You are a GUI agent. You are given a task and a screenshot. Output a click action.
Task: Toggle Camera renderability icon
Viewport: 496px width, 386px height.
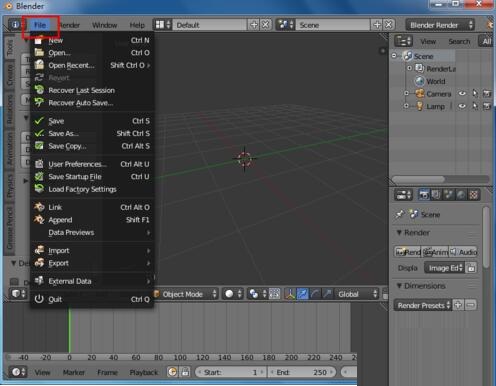[487, 94]
